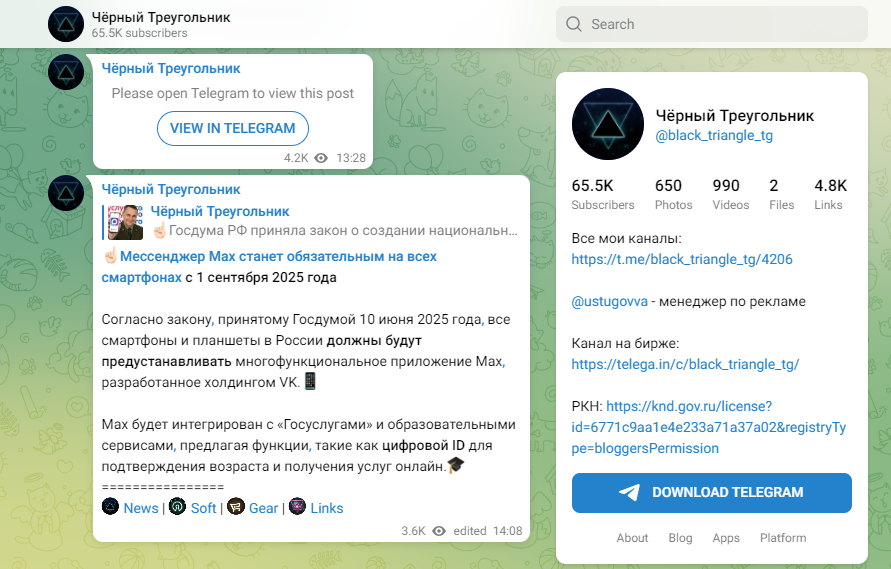Click the avatar beside the 14:08 post
This screenshot has width=891, height=569.
[x=66, y=193]
